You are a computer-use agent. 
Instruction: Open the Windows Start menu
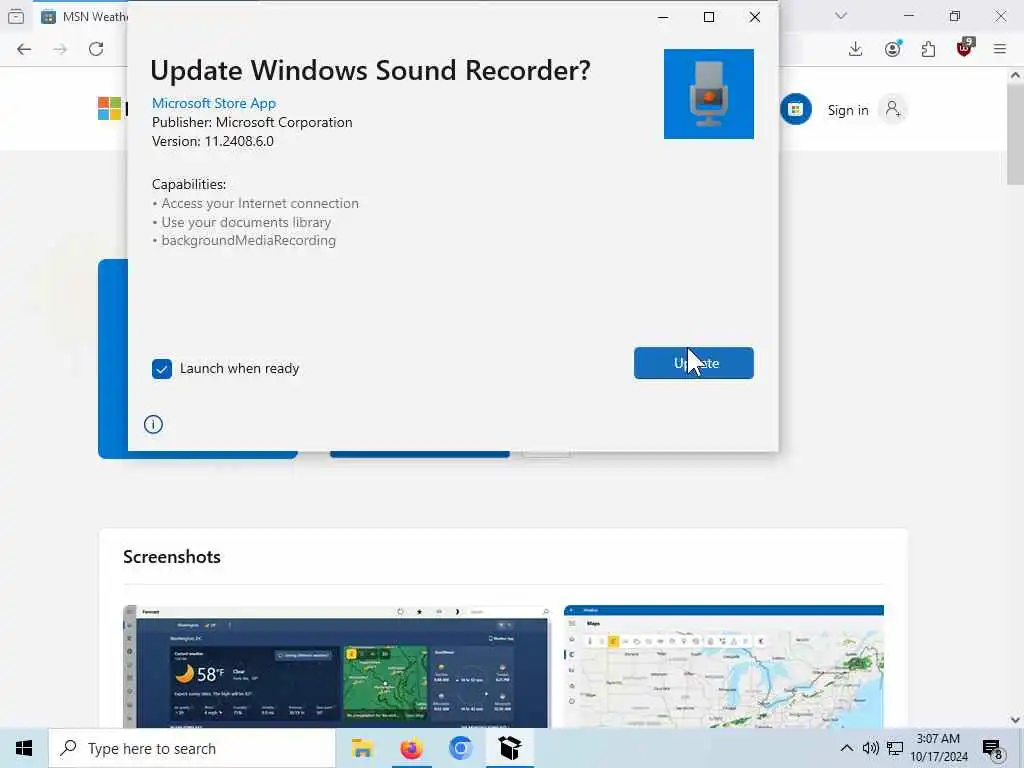click(x=24, y=748)
